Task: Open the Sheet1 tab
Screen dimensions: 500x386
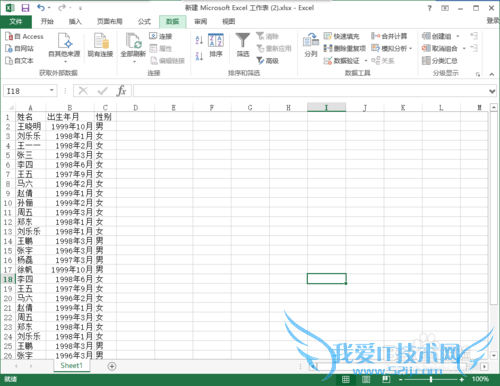Action: (72, 366)
